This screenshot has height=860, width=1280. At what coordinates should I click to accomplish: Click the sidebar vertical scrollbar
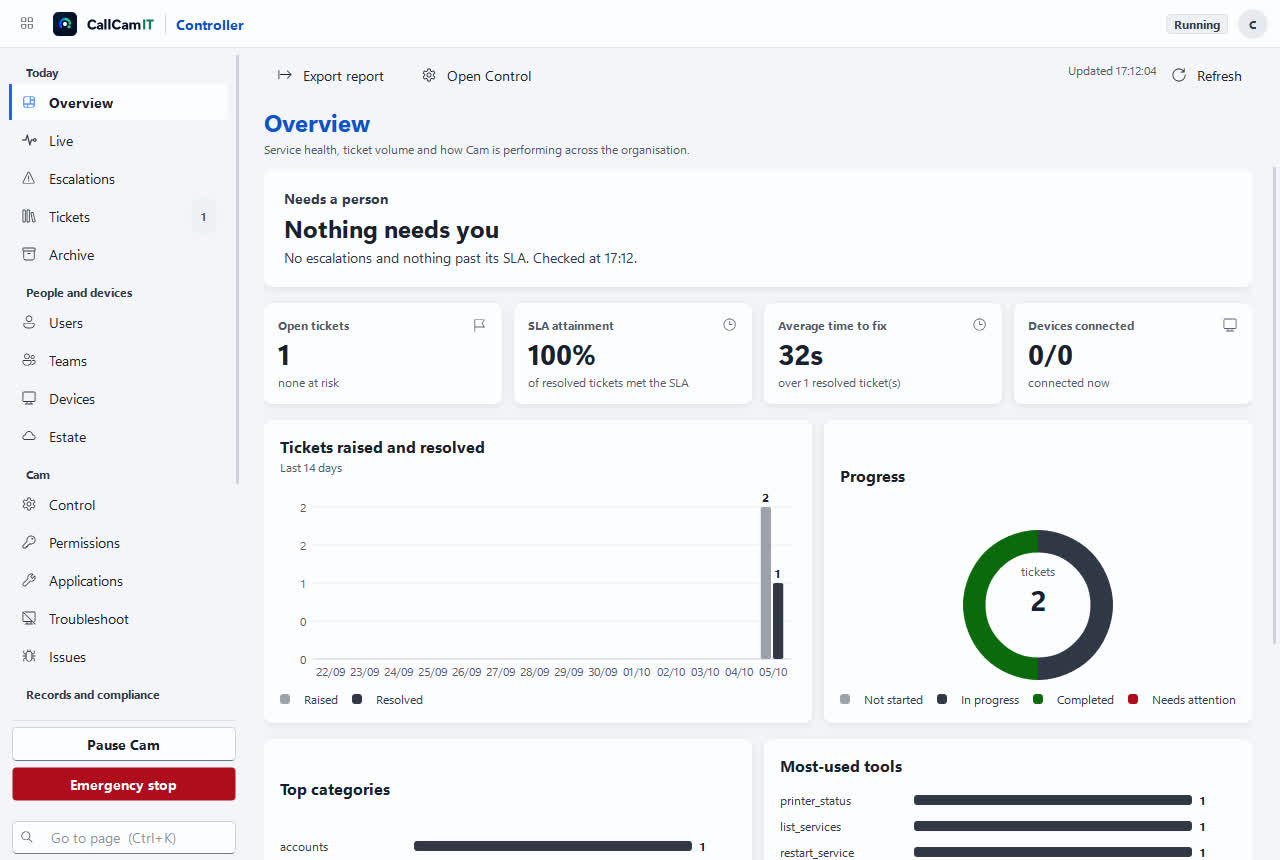click(x=237, y=270)
